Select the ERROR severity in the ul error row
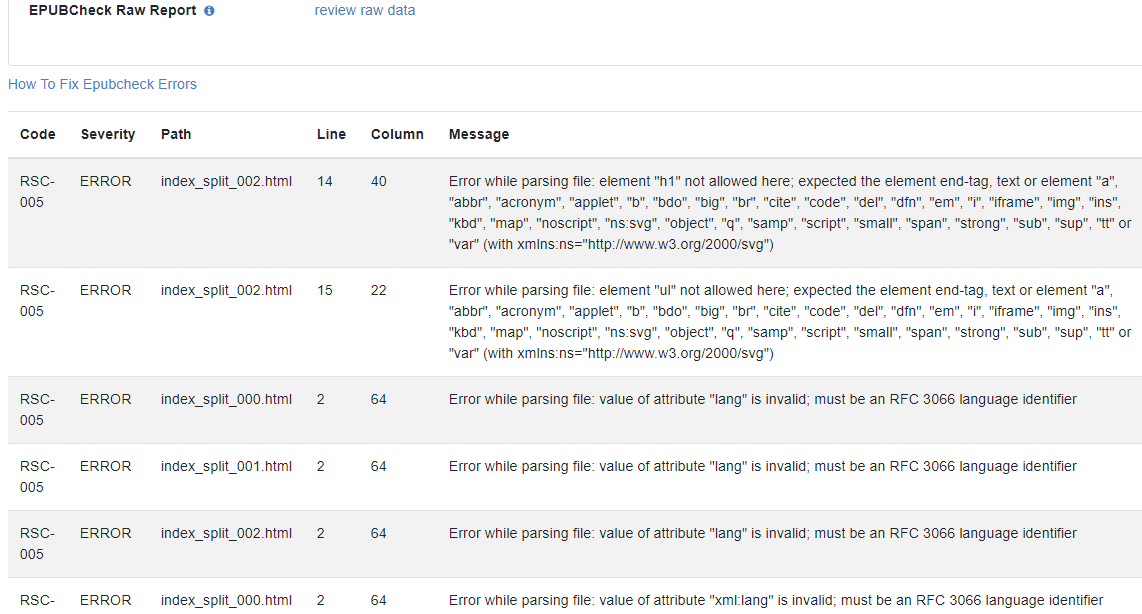Viewport: 1142px width, 614px height. pos(106,290)
